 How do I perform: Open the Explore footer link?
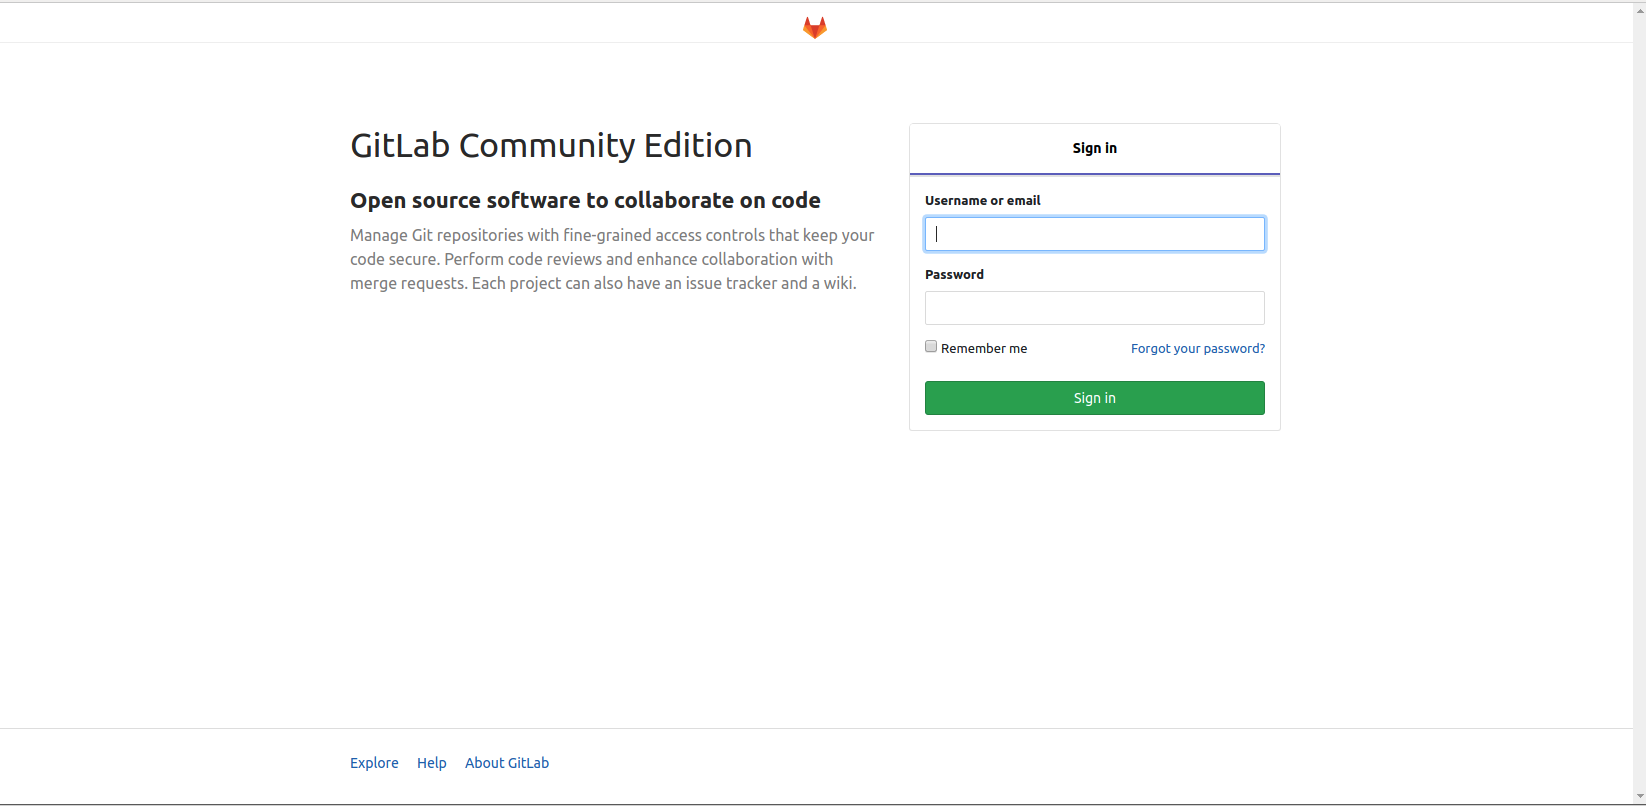[x=374, y=763]
